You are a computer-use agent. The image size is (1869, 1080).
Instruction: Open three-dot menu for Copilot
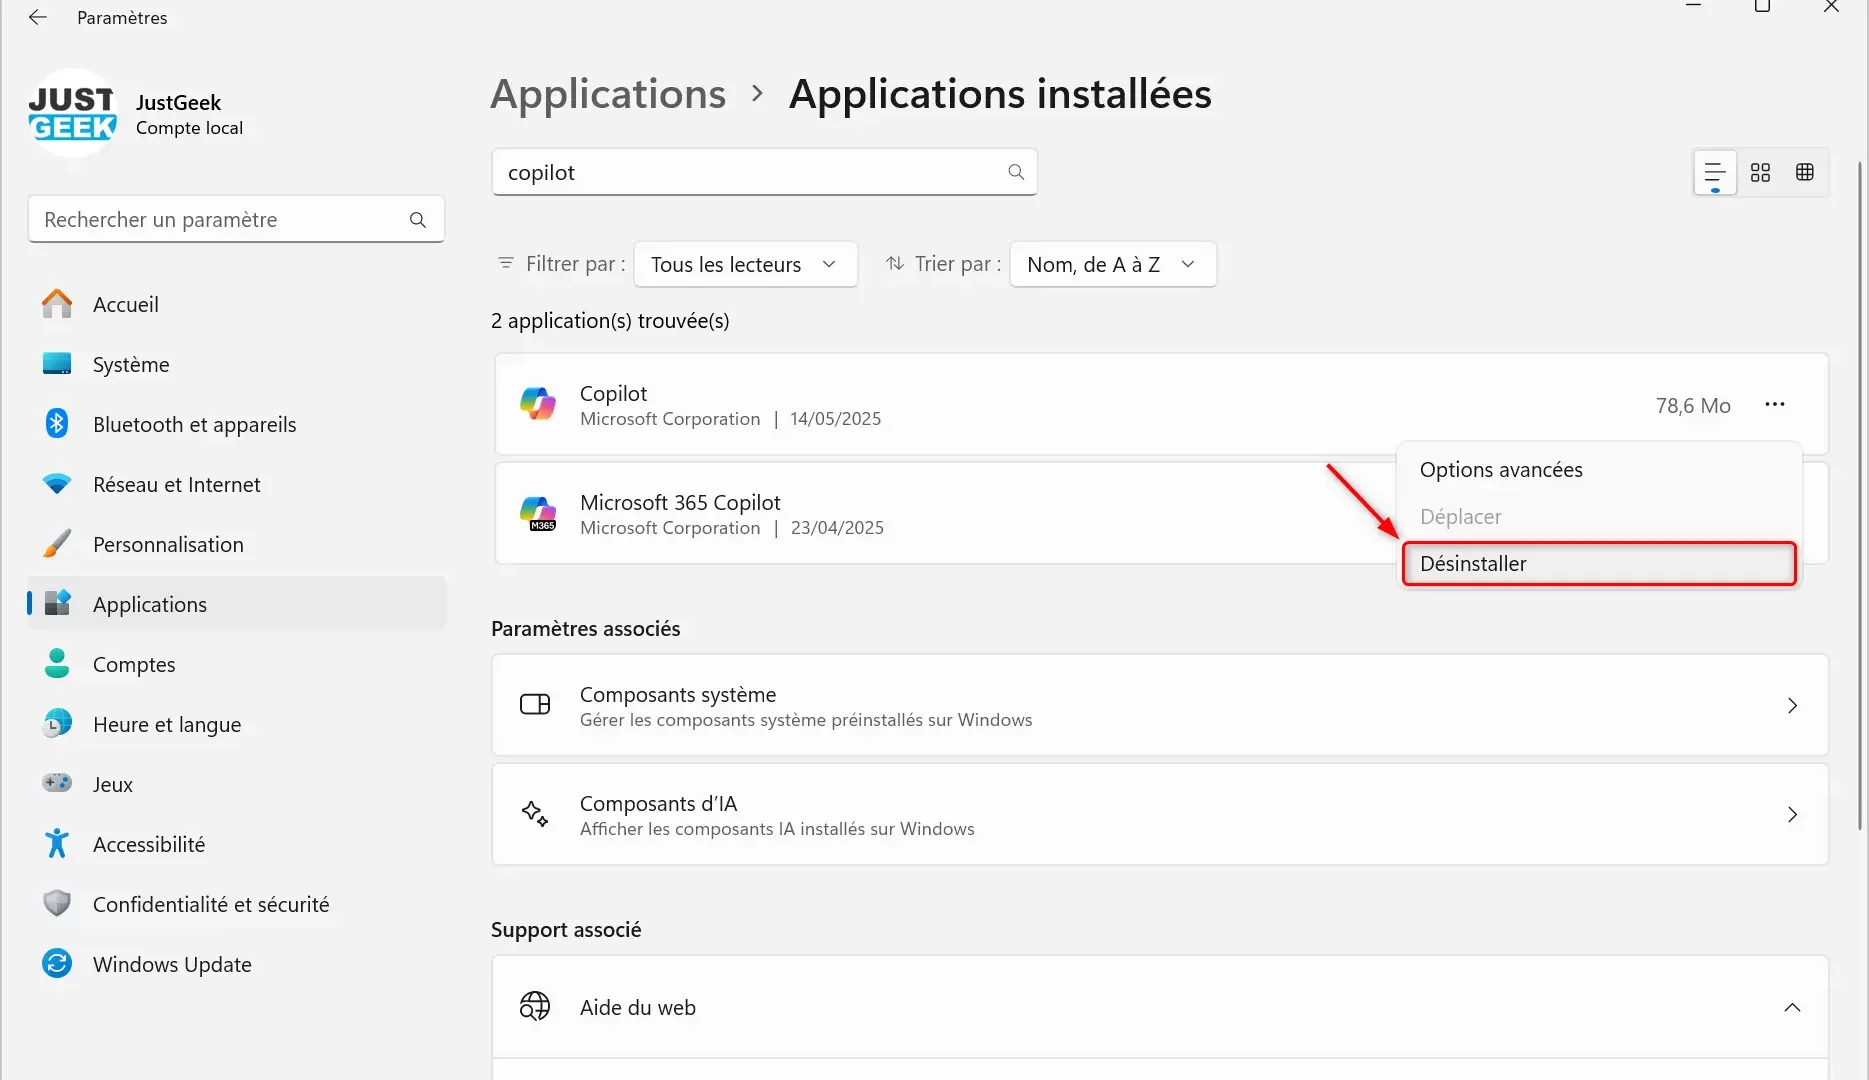coord(1775,404)
